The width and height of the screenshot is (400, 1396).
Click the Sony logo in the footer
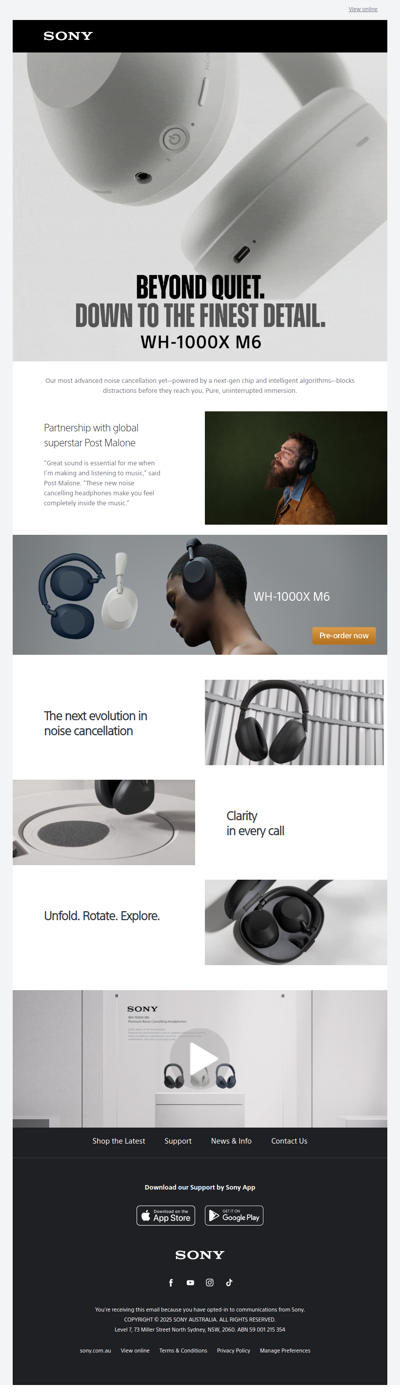click(x=200, y=1254)
